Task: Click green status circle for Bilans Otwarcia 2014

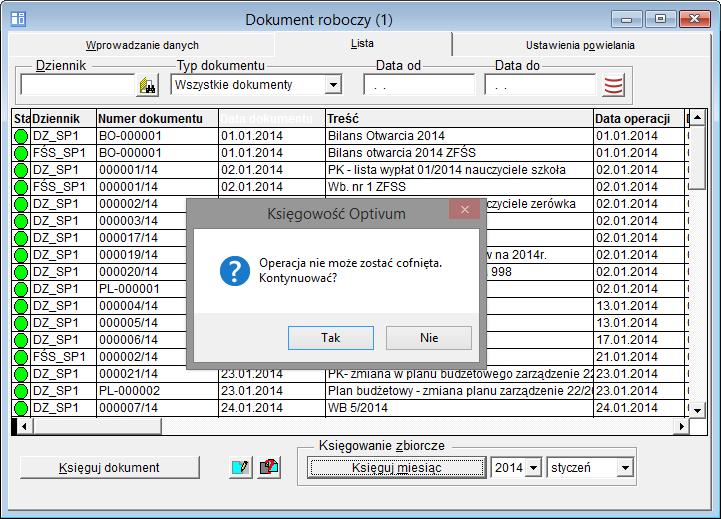Action: click(x=21, y=136)
